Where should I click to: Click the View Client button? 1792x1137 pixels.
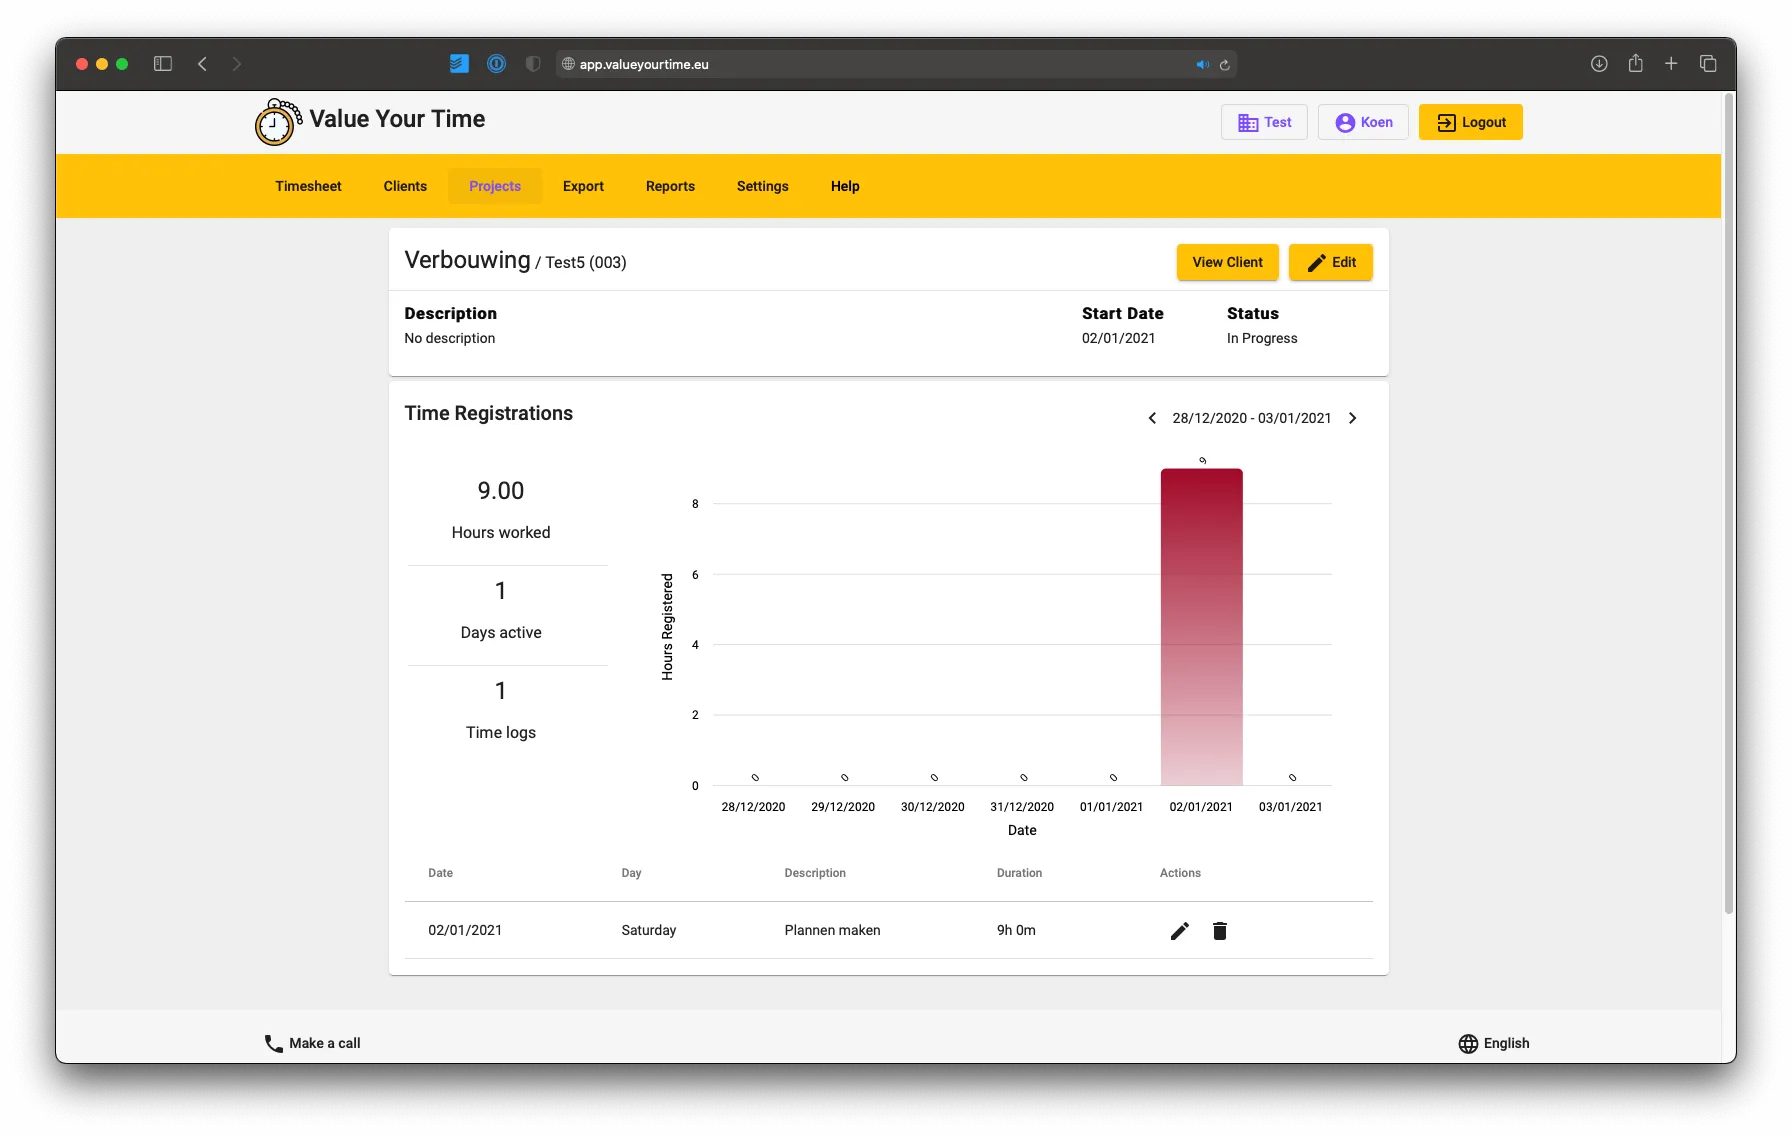[1227, 262]
